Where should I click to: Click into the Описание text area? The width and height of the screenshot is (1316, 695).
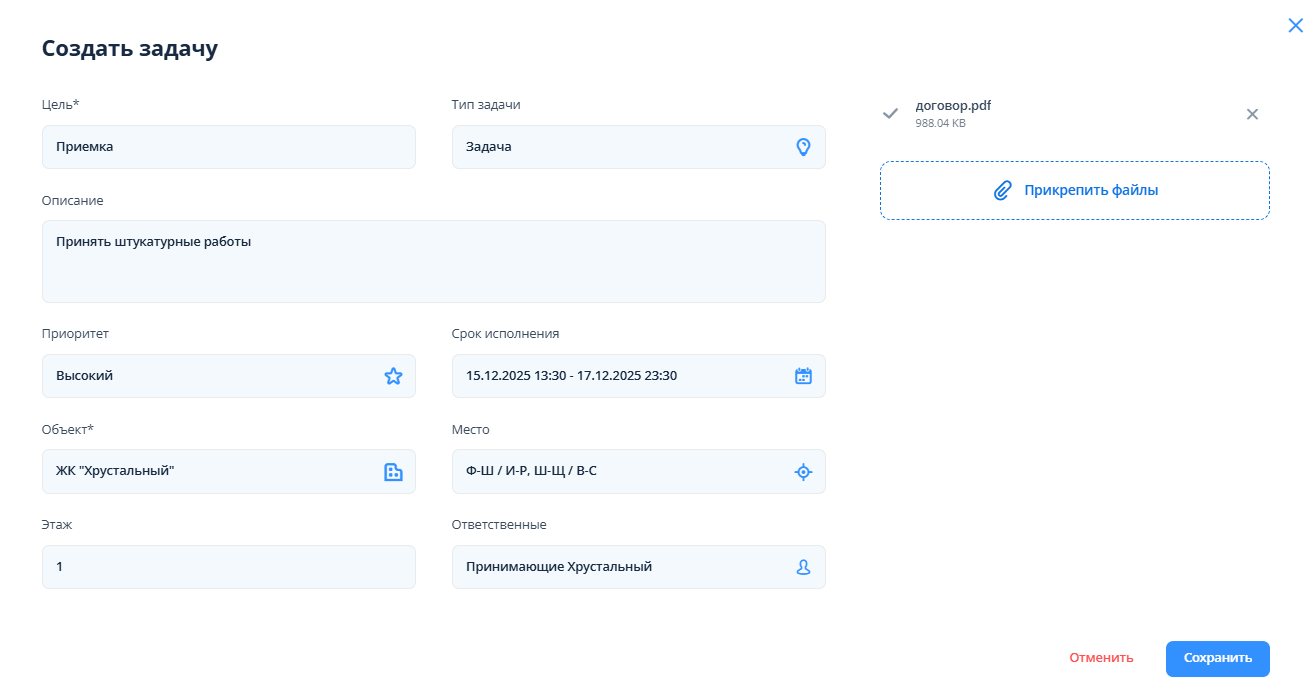click(x=433, y=261)
